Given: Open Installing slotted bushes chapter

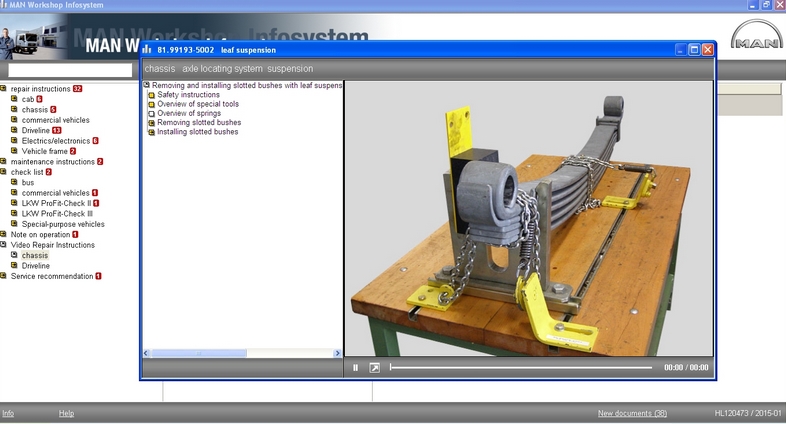Looking at the screenshot, I should (x=198, y=132).
